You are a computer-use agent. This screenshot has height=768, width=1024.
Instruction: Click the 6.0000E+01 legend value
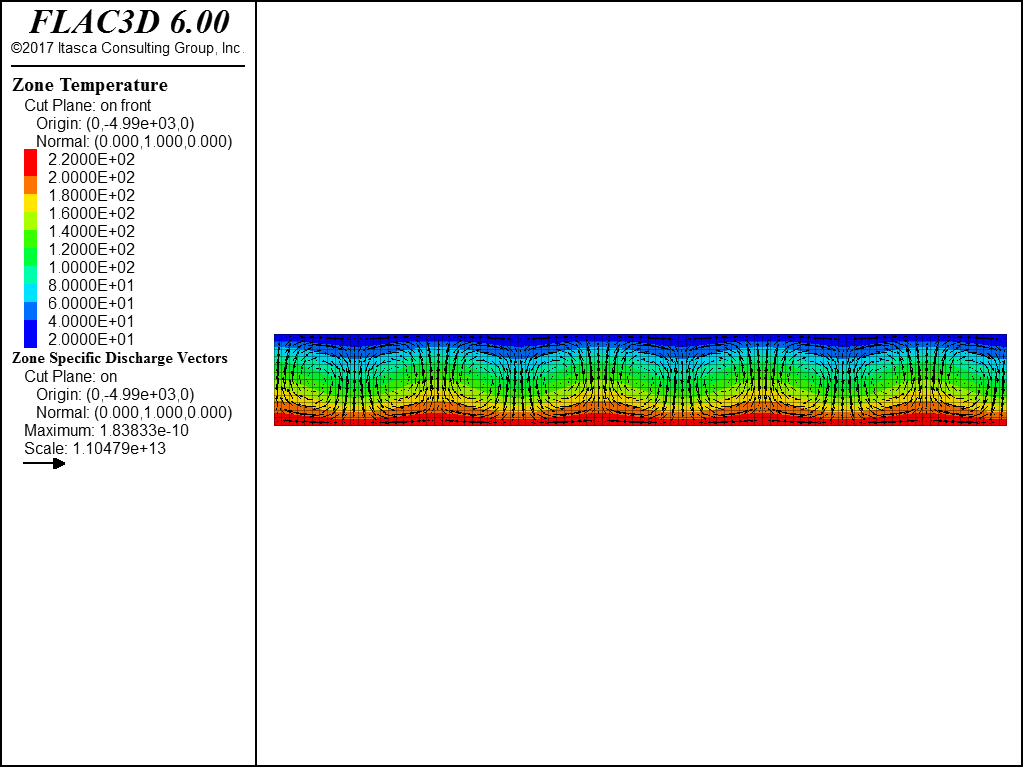[91, 303]
